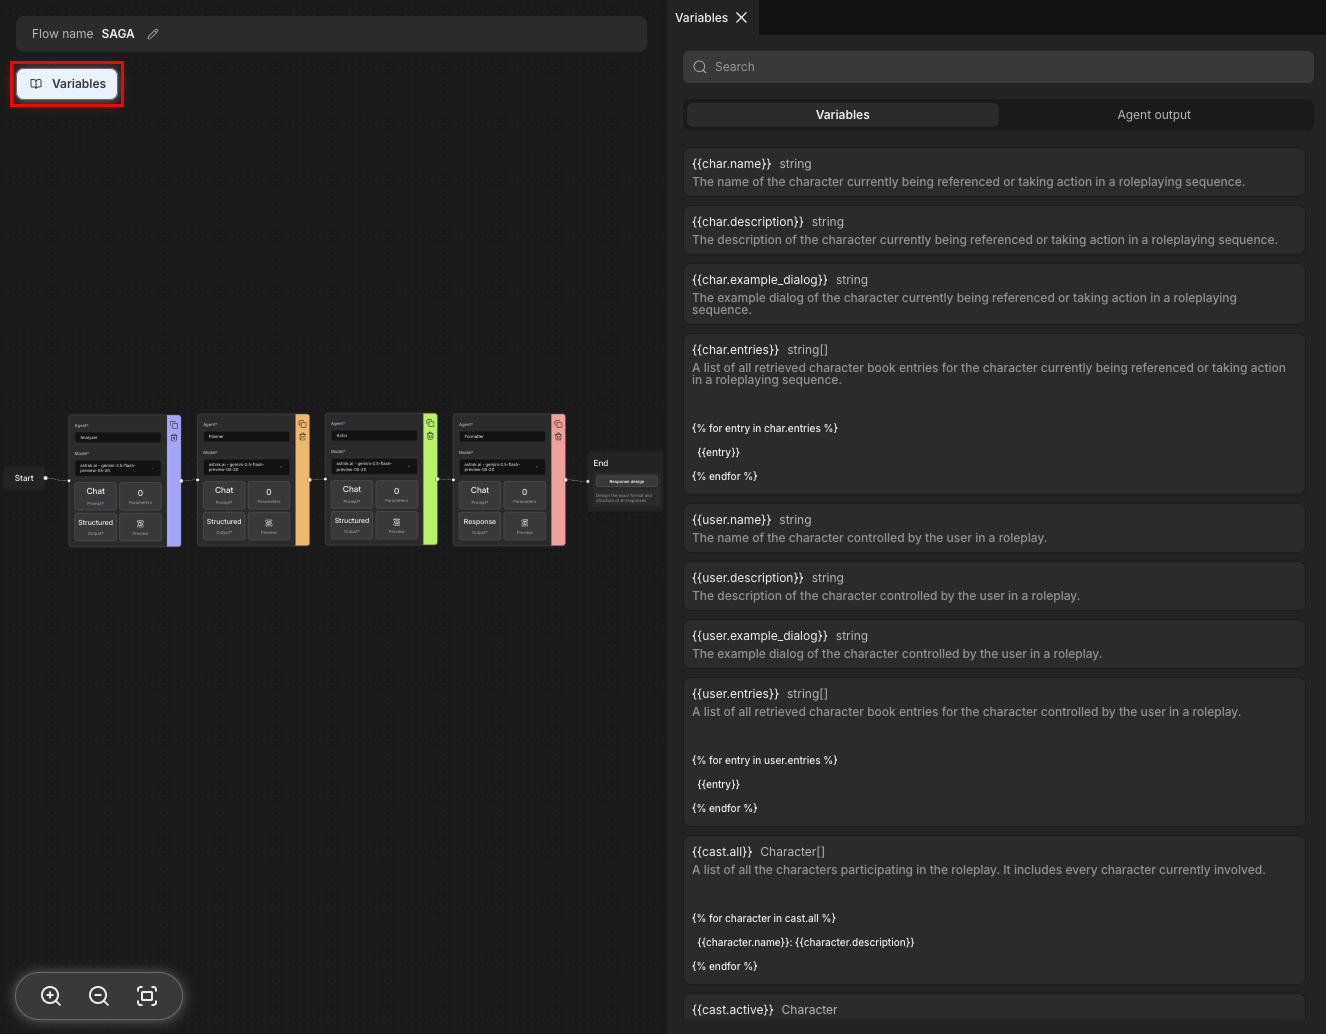Edit the Actor agent name field
Screen dimensions: 1326x1034
click(x=375, y=436)
